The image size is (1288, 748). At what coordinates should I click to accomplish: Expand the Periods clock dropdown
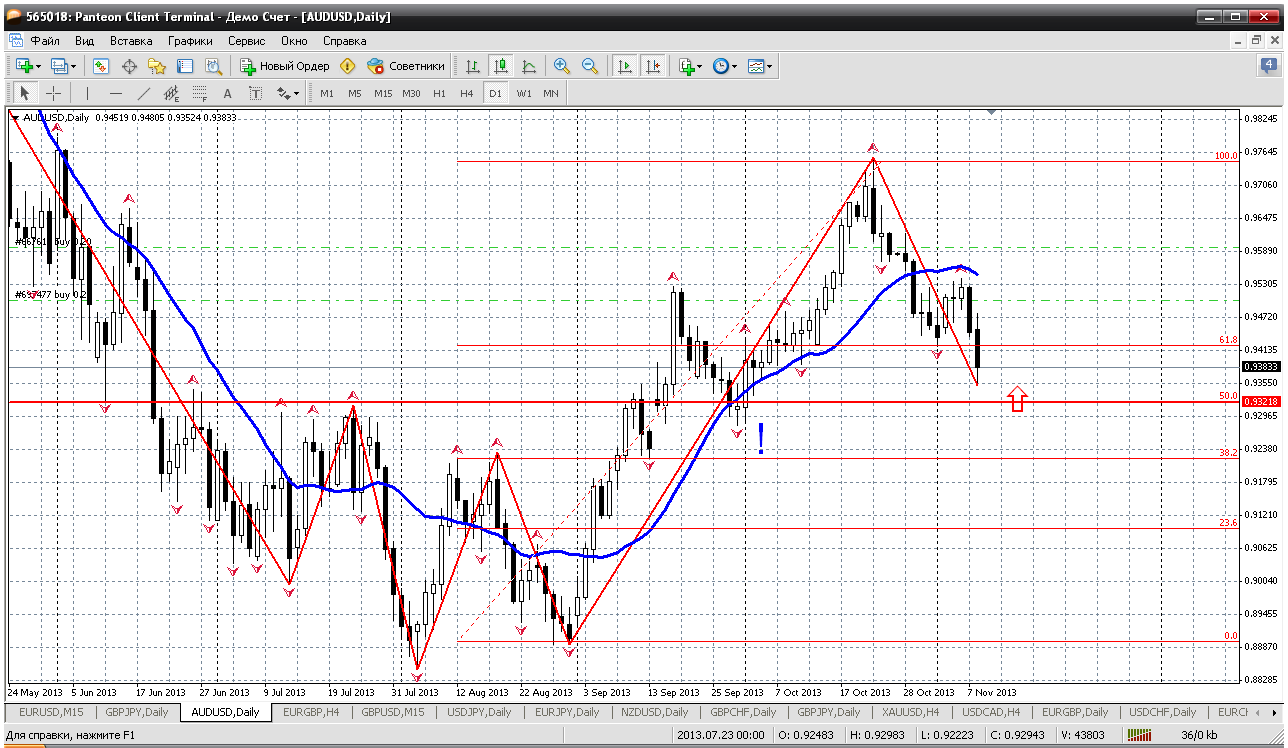click(734, 66)
